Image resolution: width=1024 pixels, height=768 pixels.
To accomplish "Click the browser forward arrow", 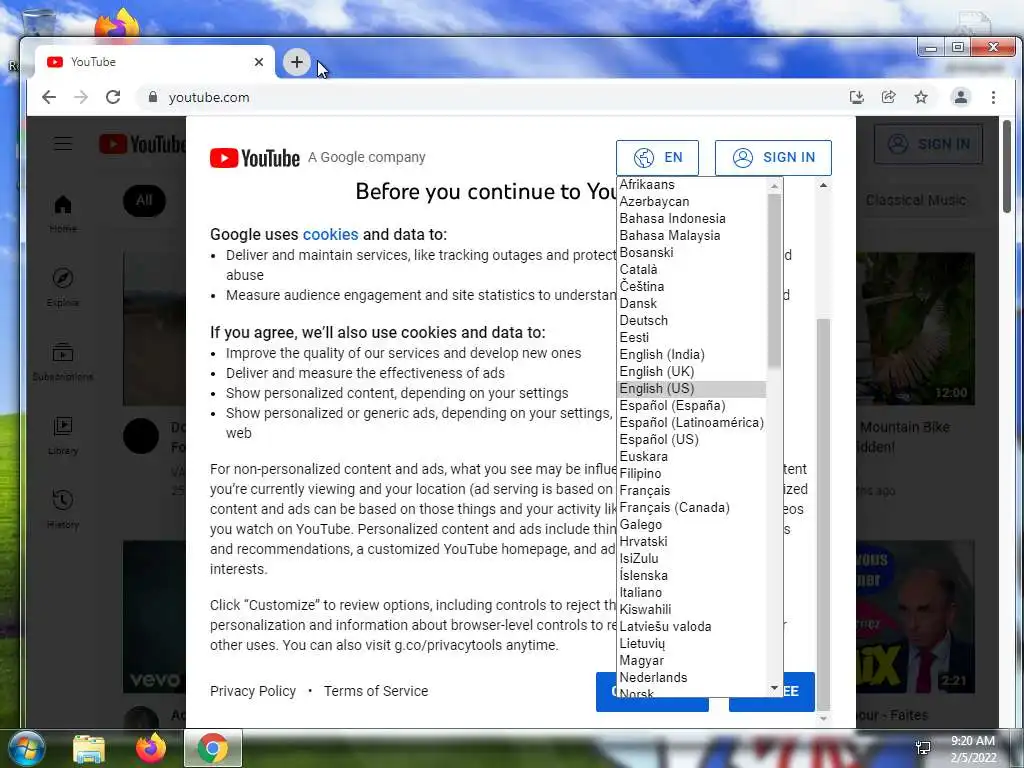I will click(x=81, y=97).
